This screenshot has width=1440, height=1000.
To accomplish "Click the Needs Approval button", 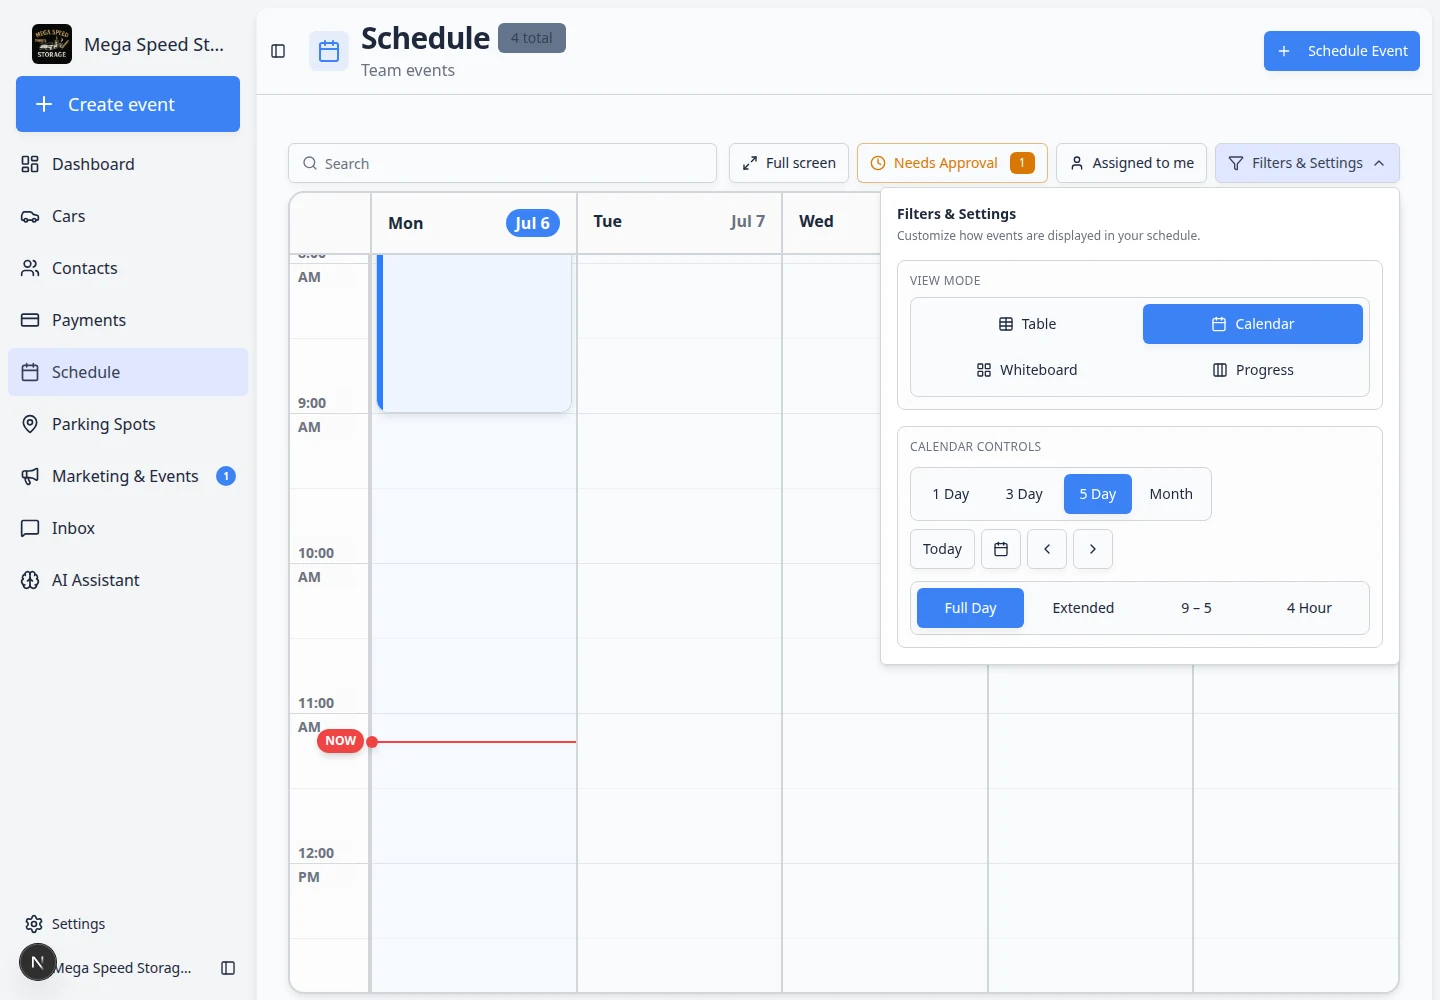I will (952, 163).
